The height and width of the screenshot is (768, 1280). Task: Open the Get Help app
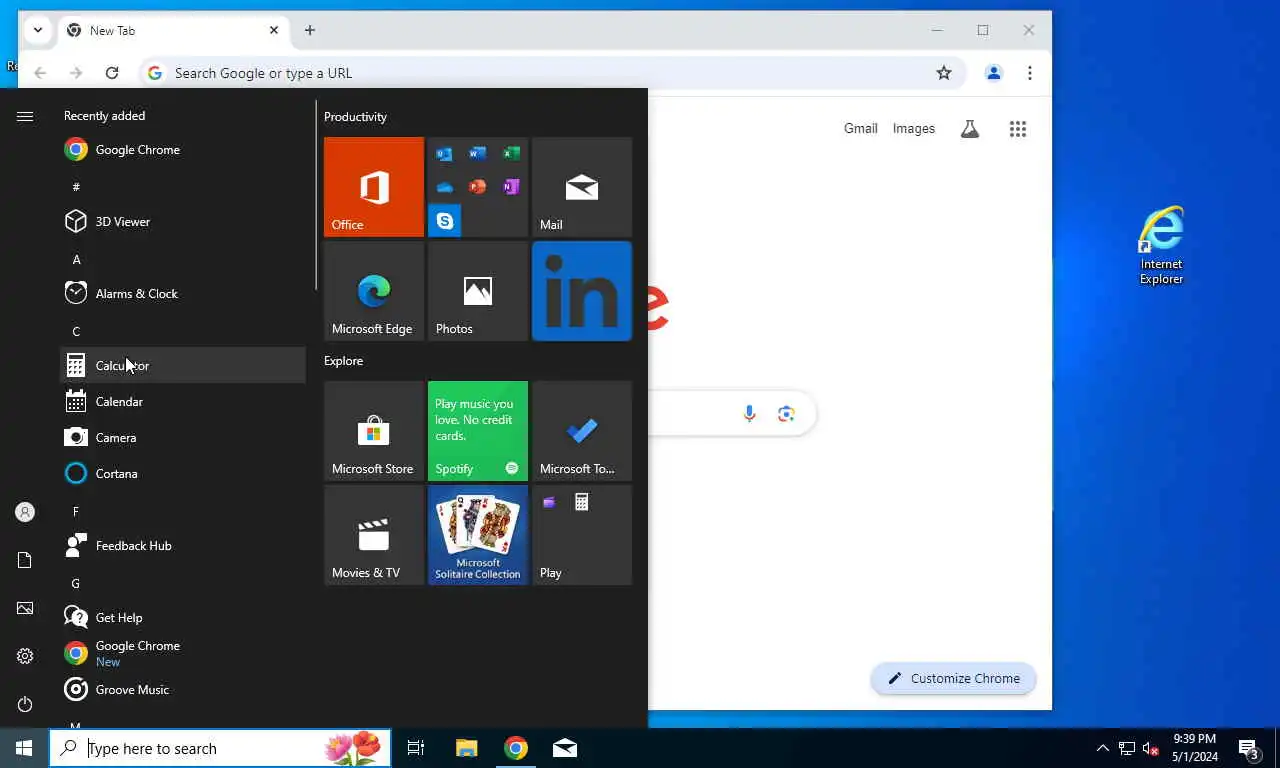(183, 618)
